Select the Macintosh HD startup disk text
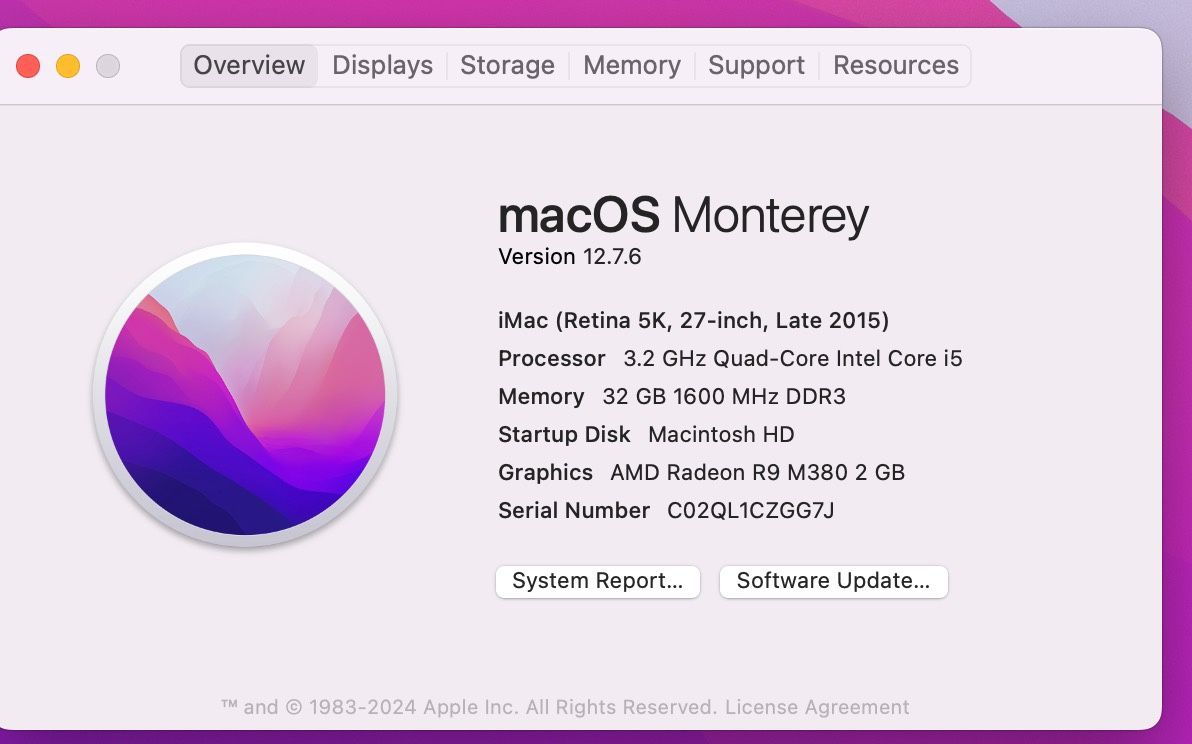The height and width of the screenshot is (744, 1192). pos(645,434)
